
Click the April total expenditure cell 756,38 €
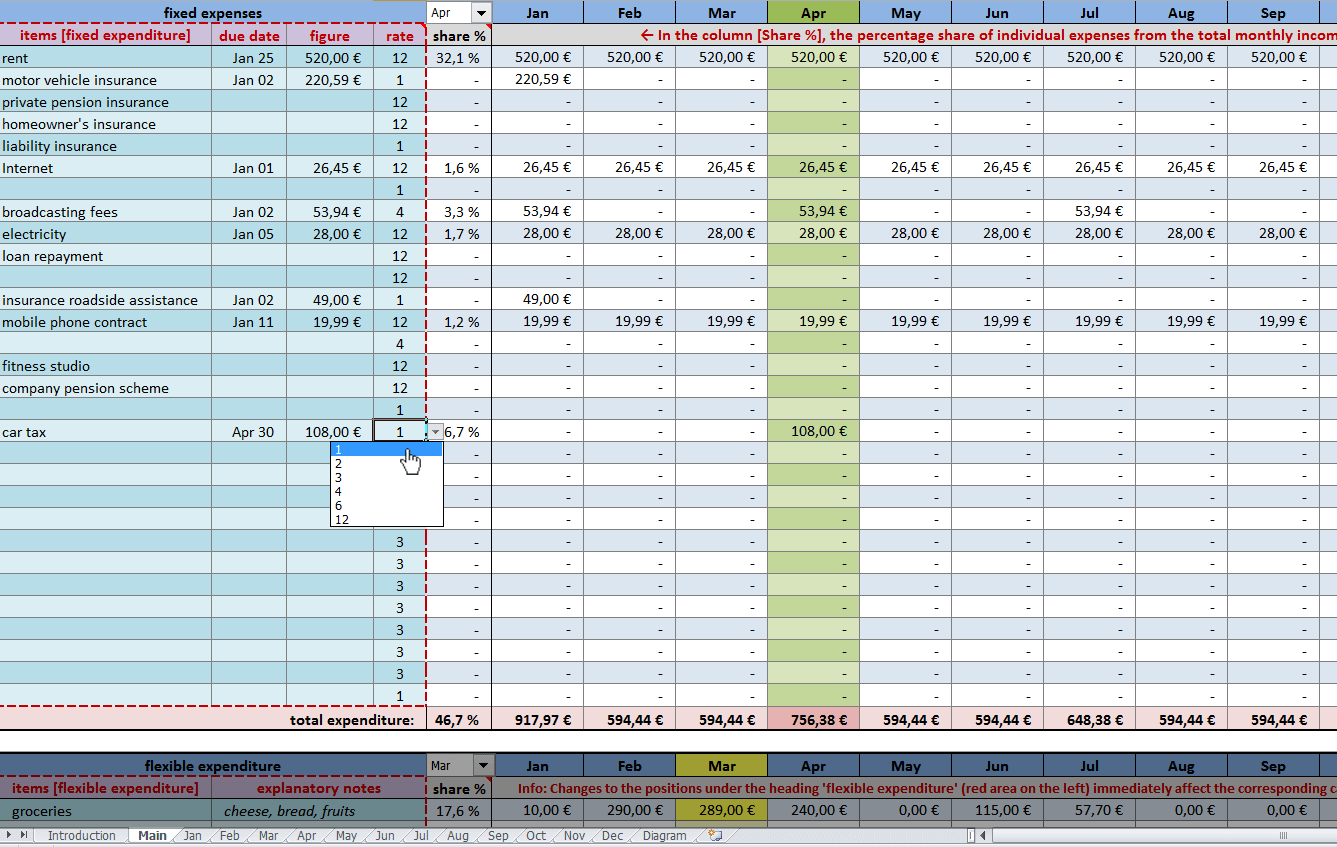point(813,720)
